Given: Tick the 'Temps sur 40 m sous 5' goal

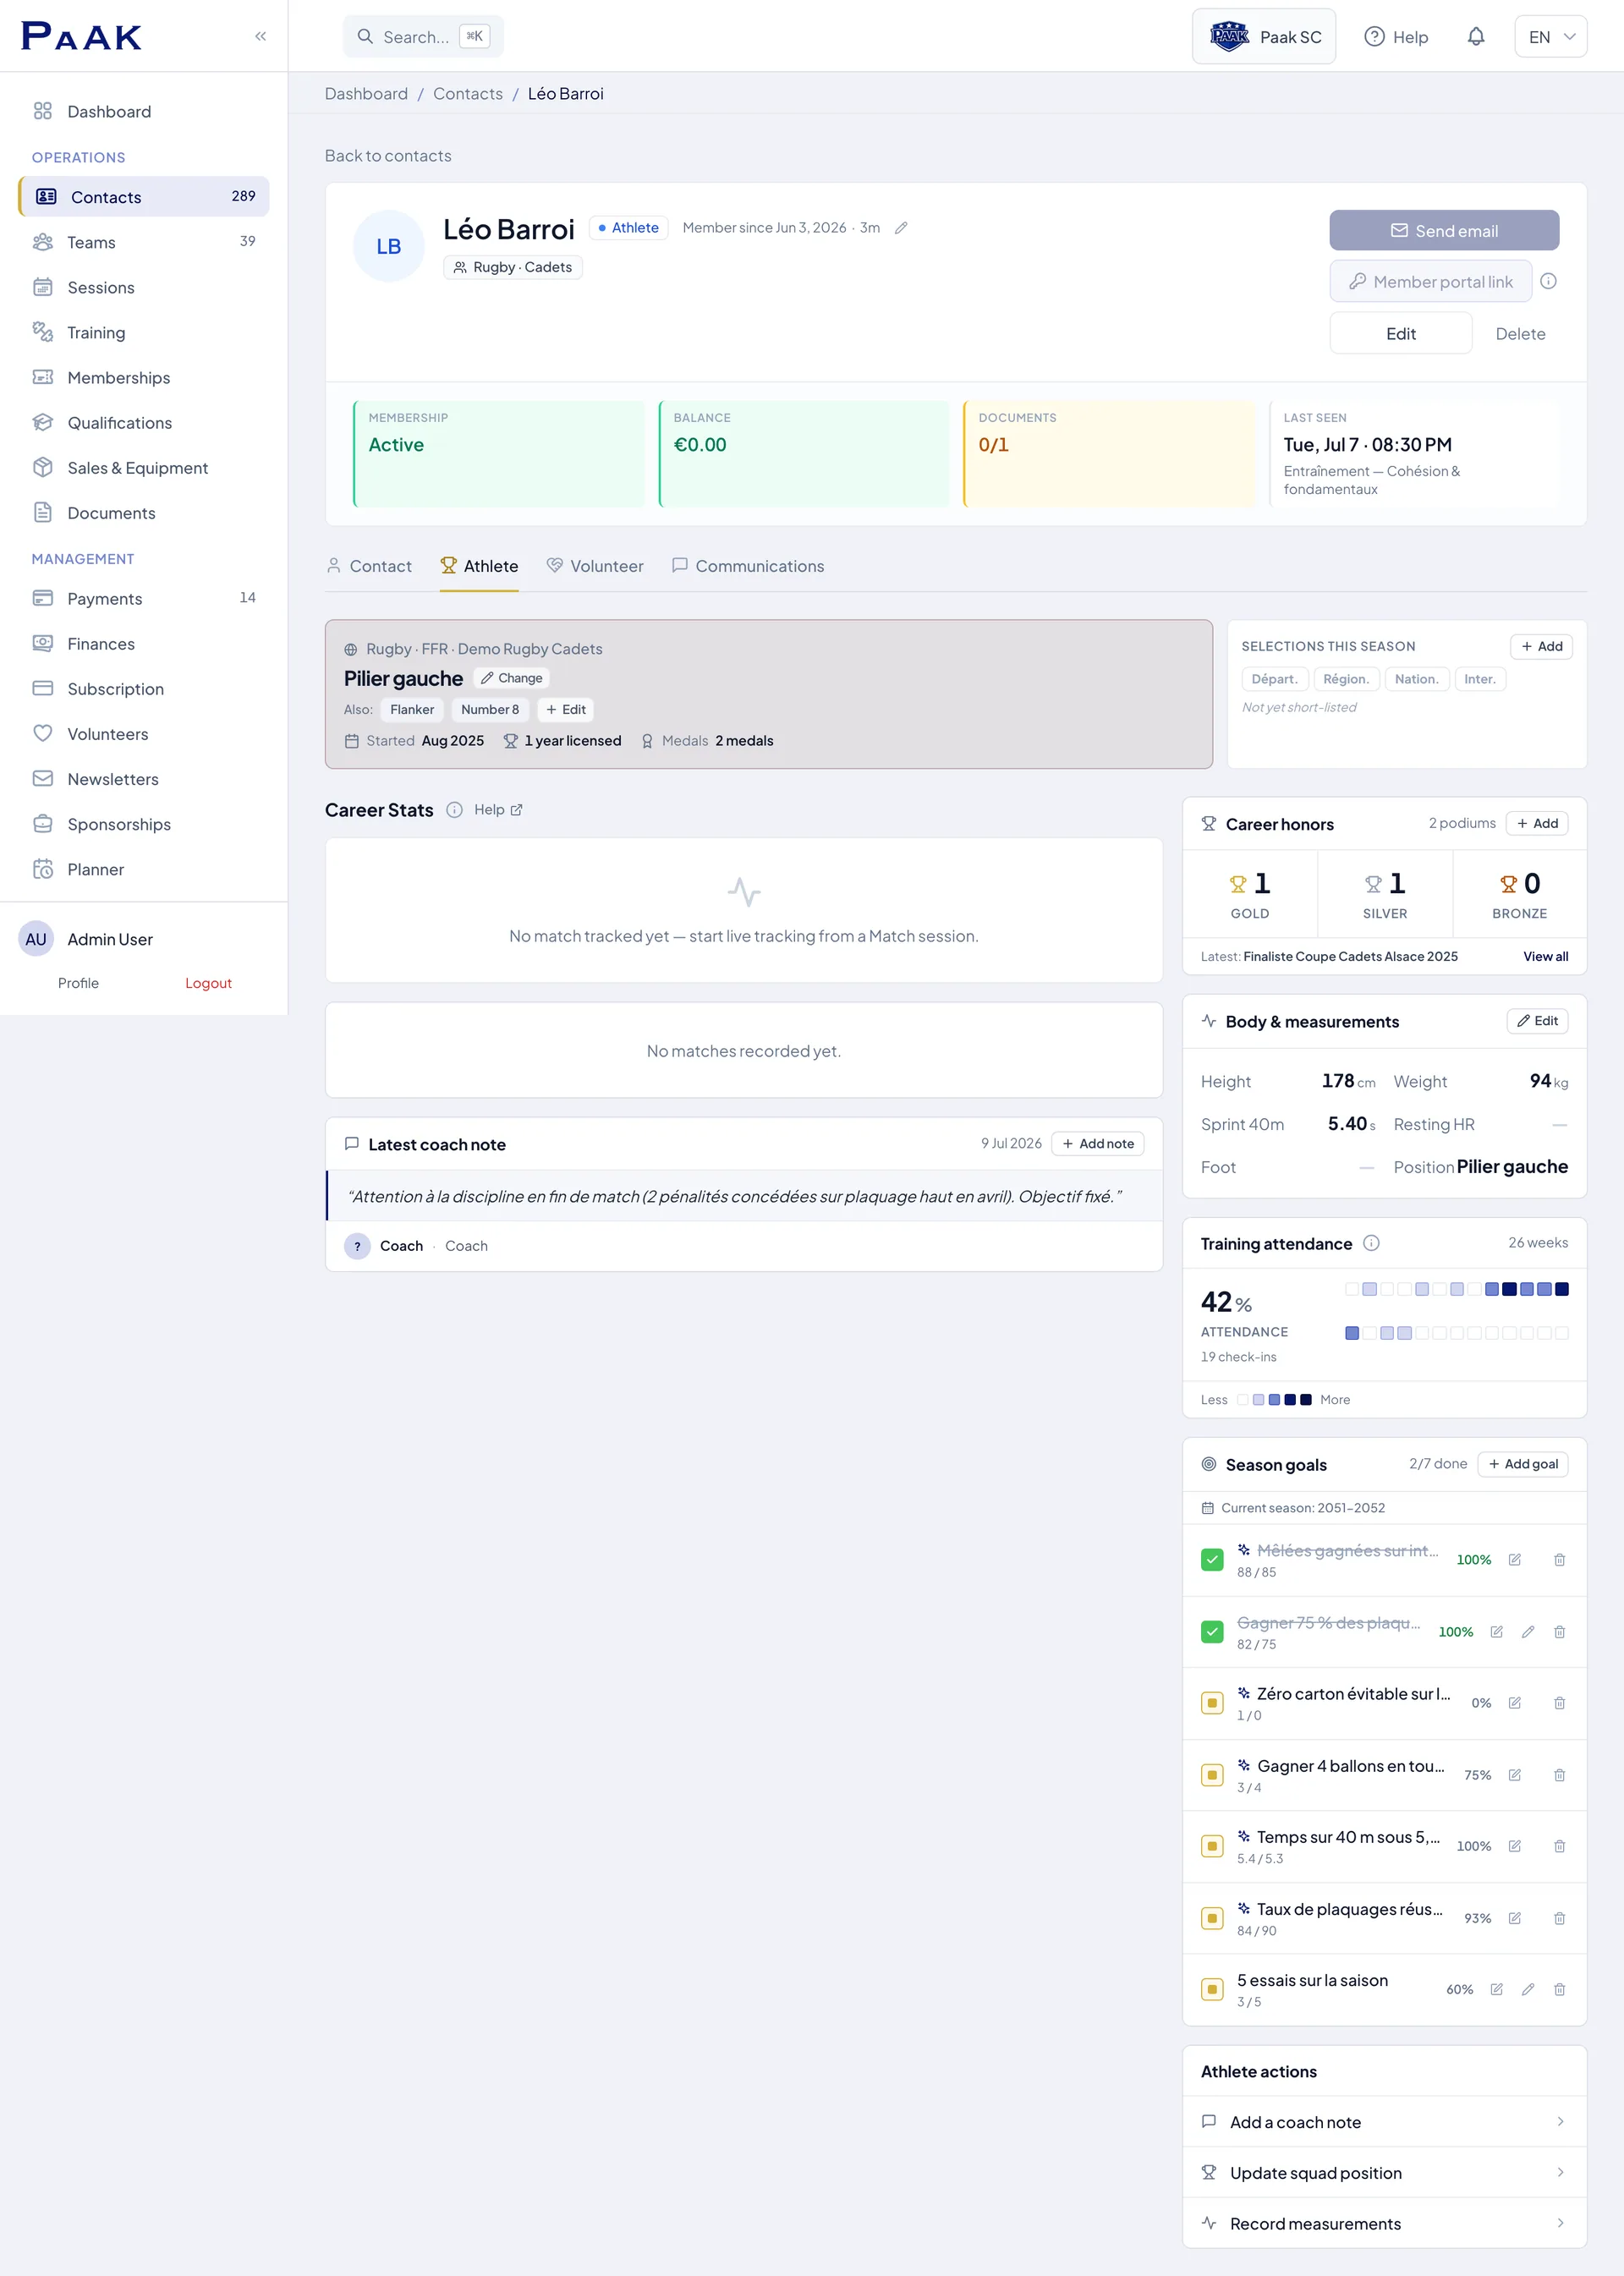Looking at the screenshot, I should [x=1212, y=1846].
